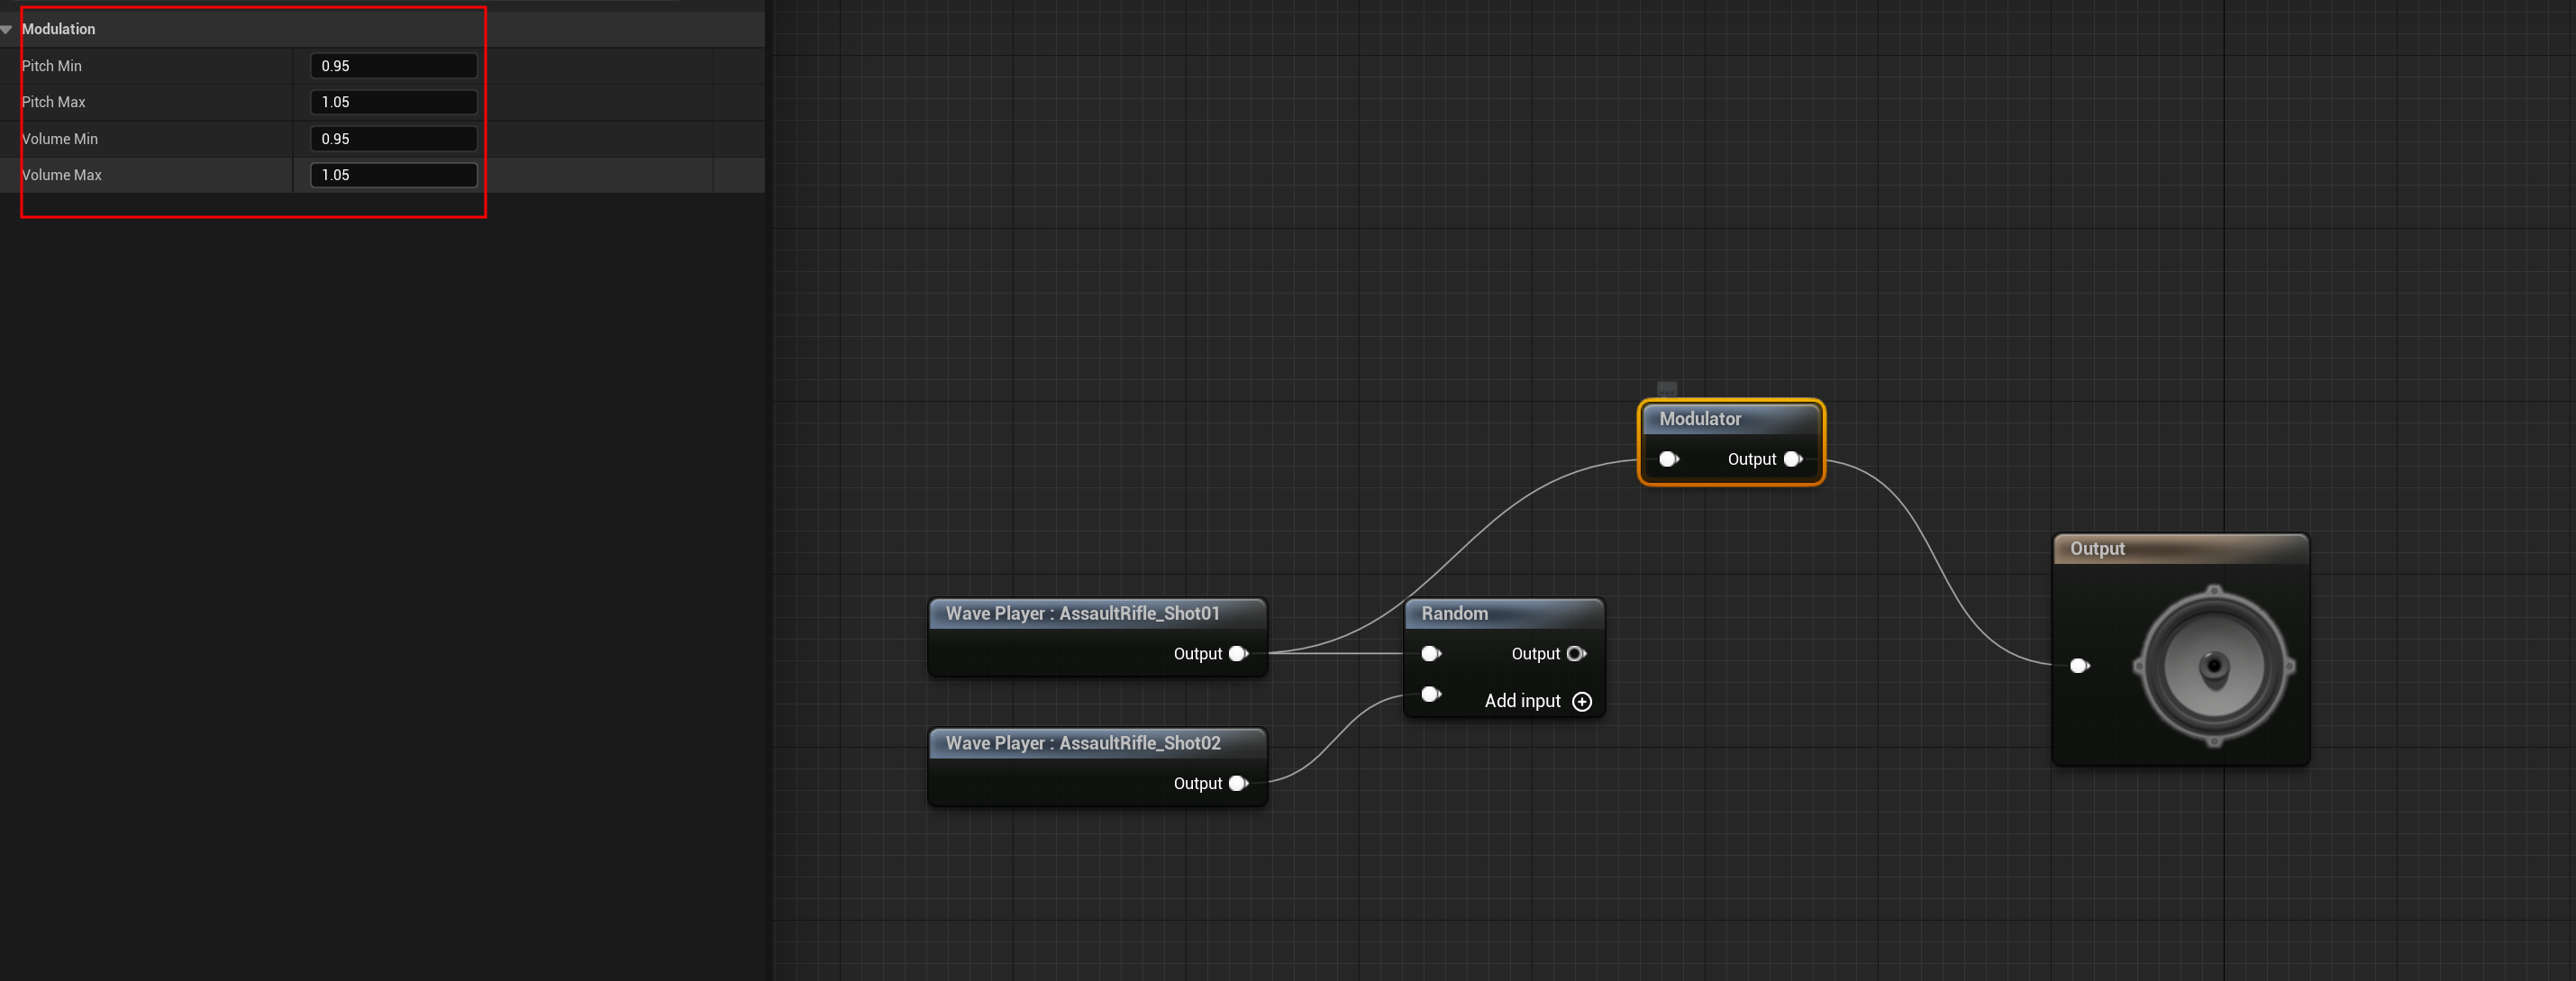Click AssaultRifle_Shot01 Wave Player output pin

point(1238,653)
